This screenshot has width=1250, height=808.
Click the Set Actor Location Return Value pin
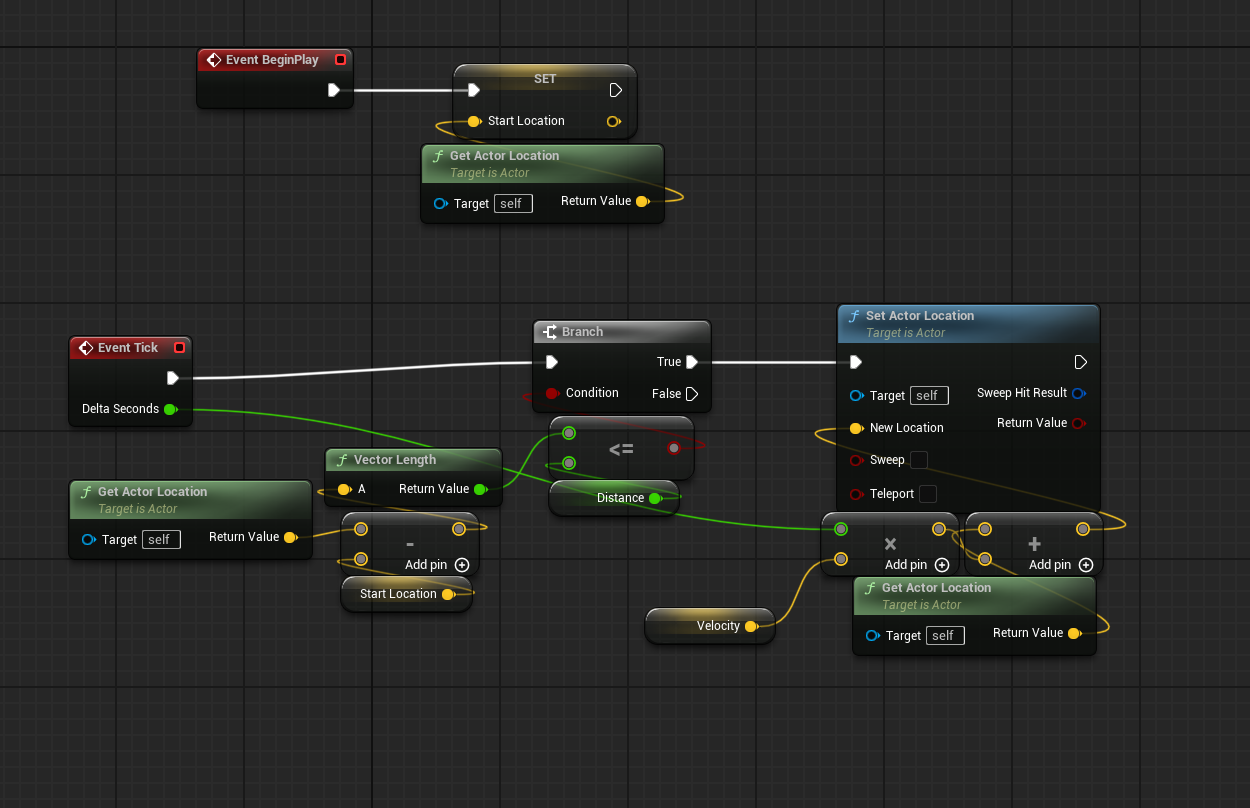coord(1078,423)
